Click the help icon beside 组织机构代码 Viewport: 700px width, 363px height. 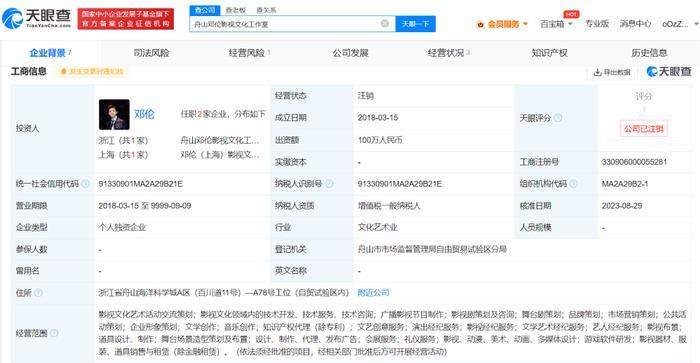[x=574, y=184]
